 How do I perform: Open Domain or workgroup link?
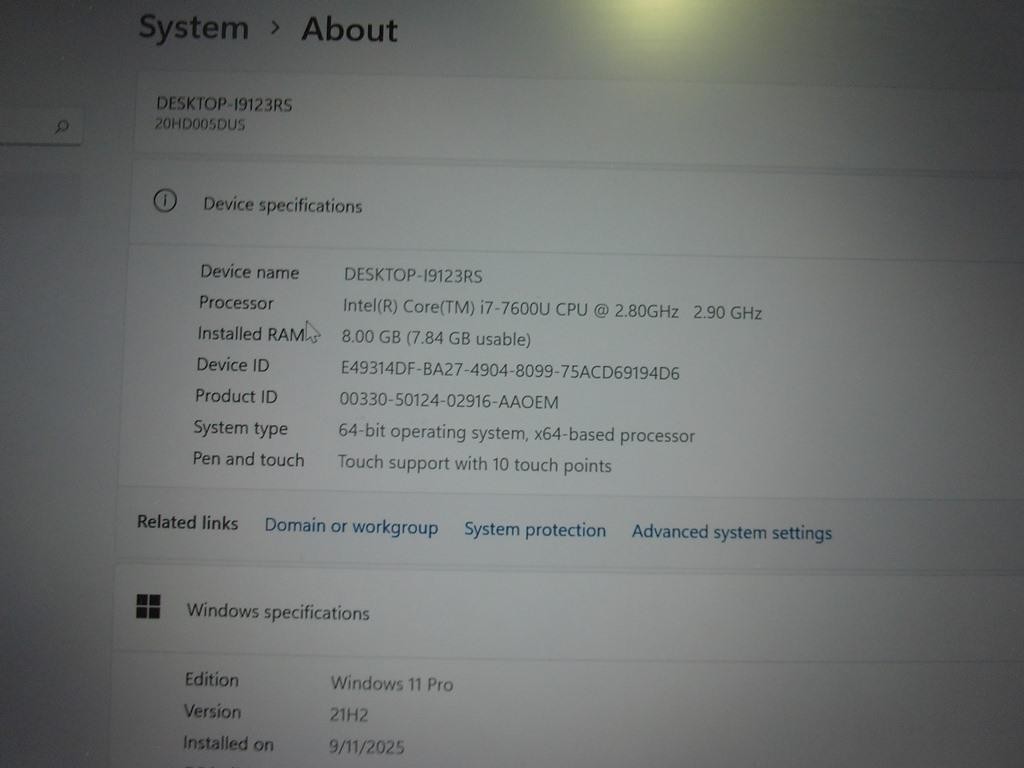pyautogui.click(x=351, y=527)
